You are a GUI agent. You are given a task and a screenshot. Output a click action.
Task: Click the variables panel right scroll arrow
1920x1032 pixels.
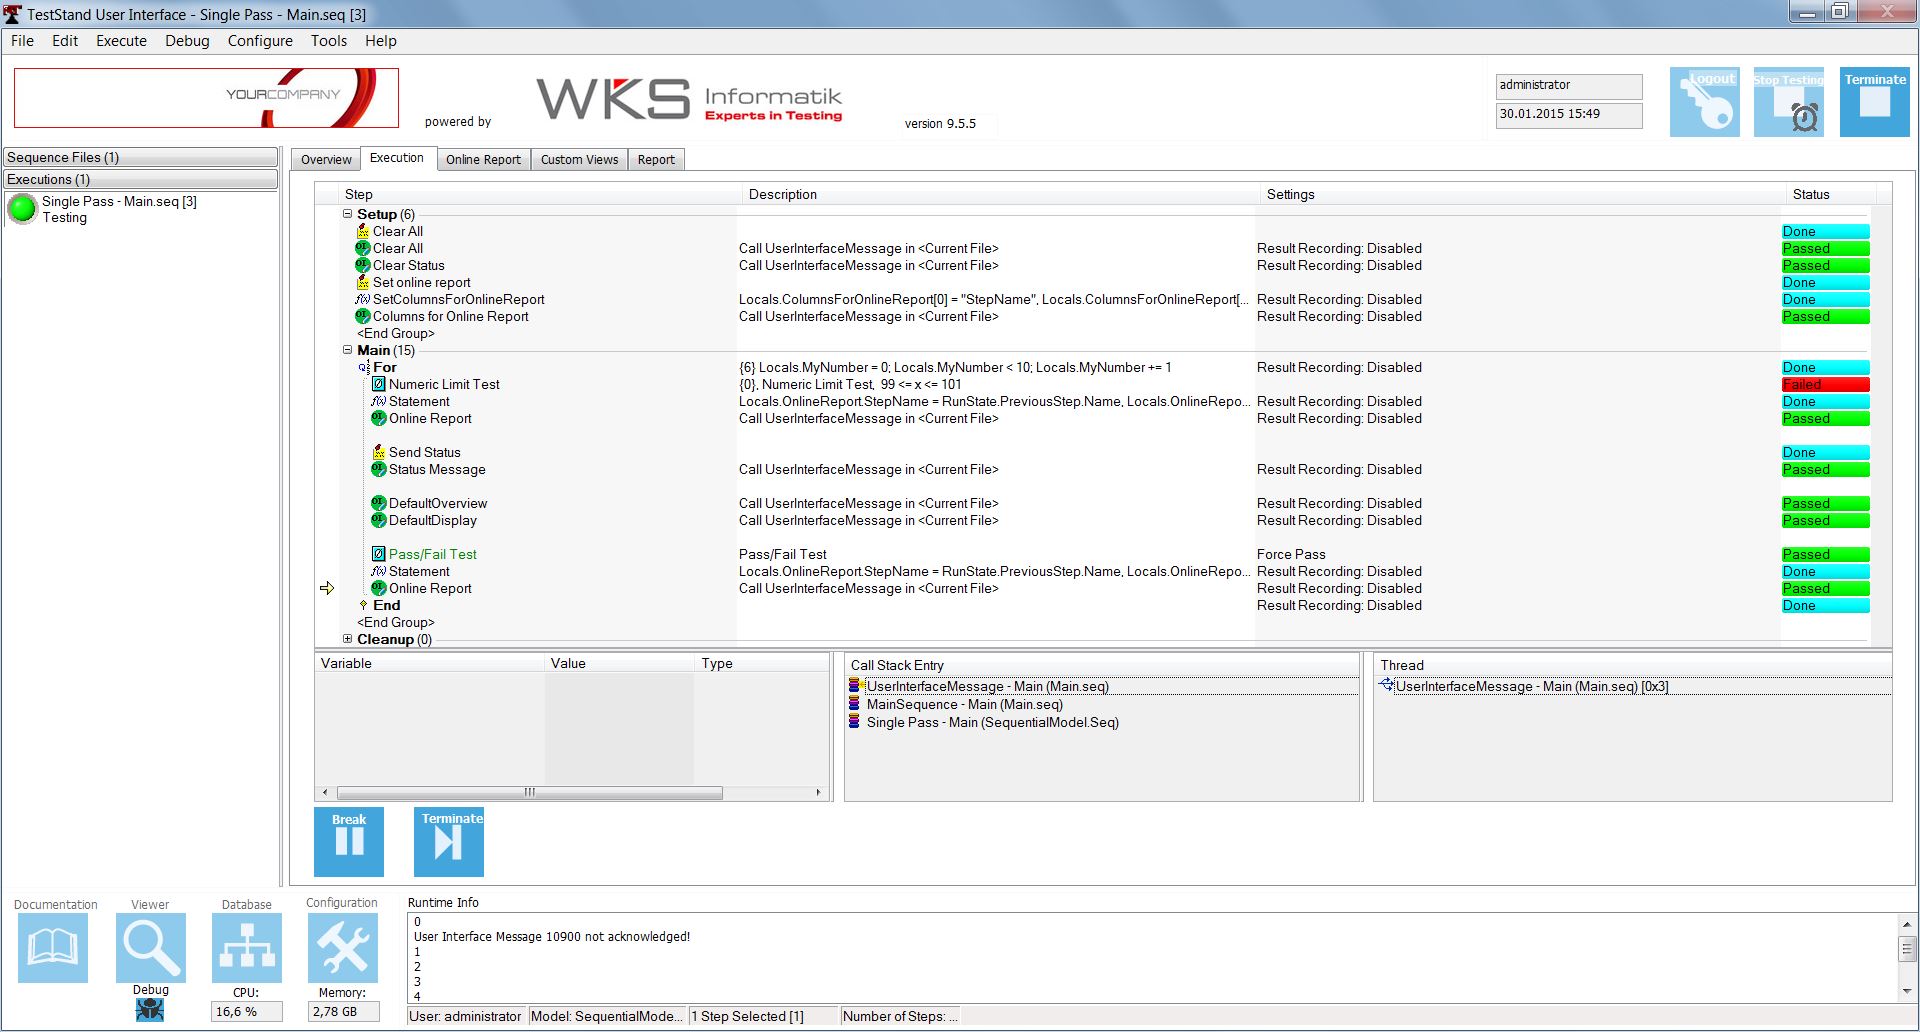818,792
